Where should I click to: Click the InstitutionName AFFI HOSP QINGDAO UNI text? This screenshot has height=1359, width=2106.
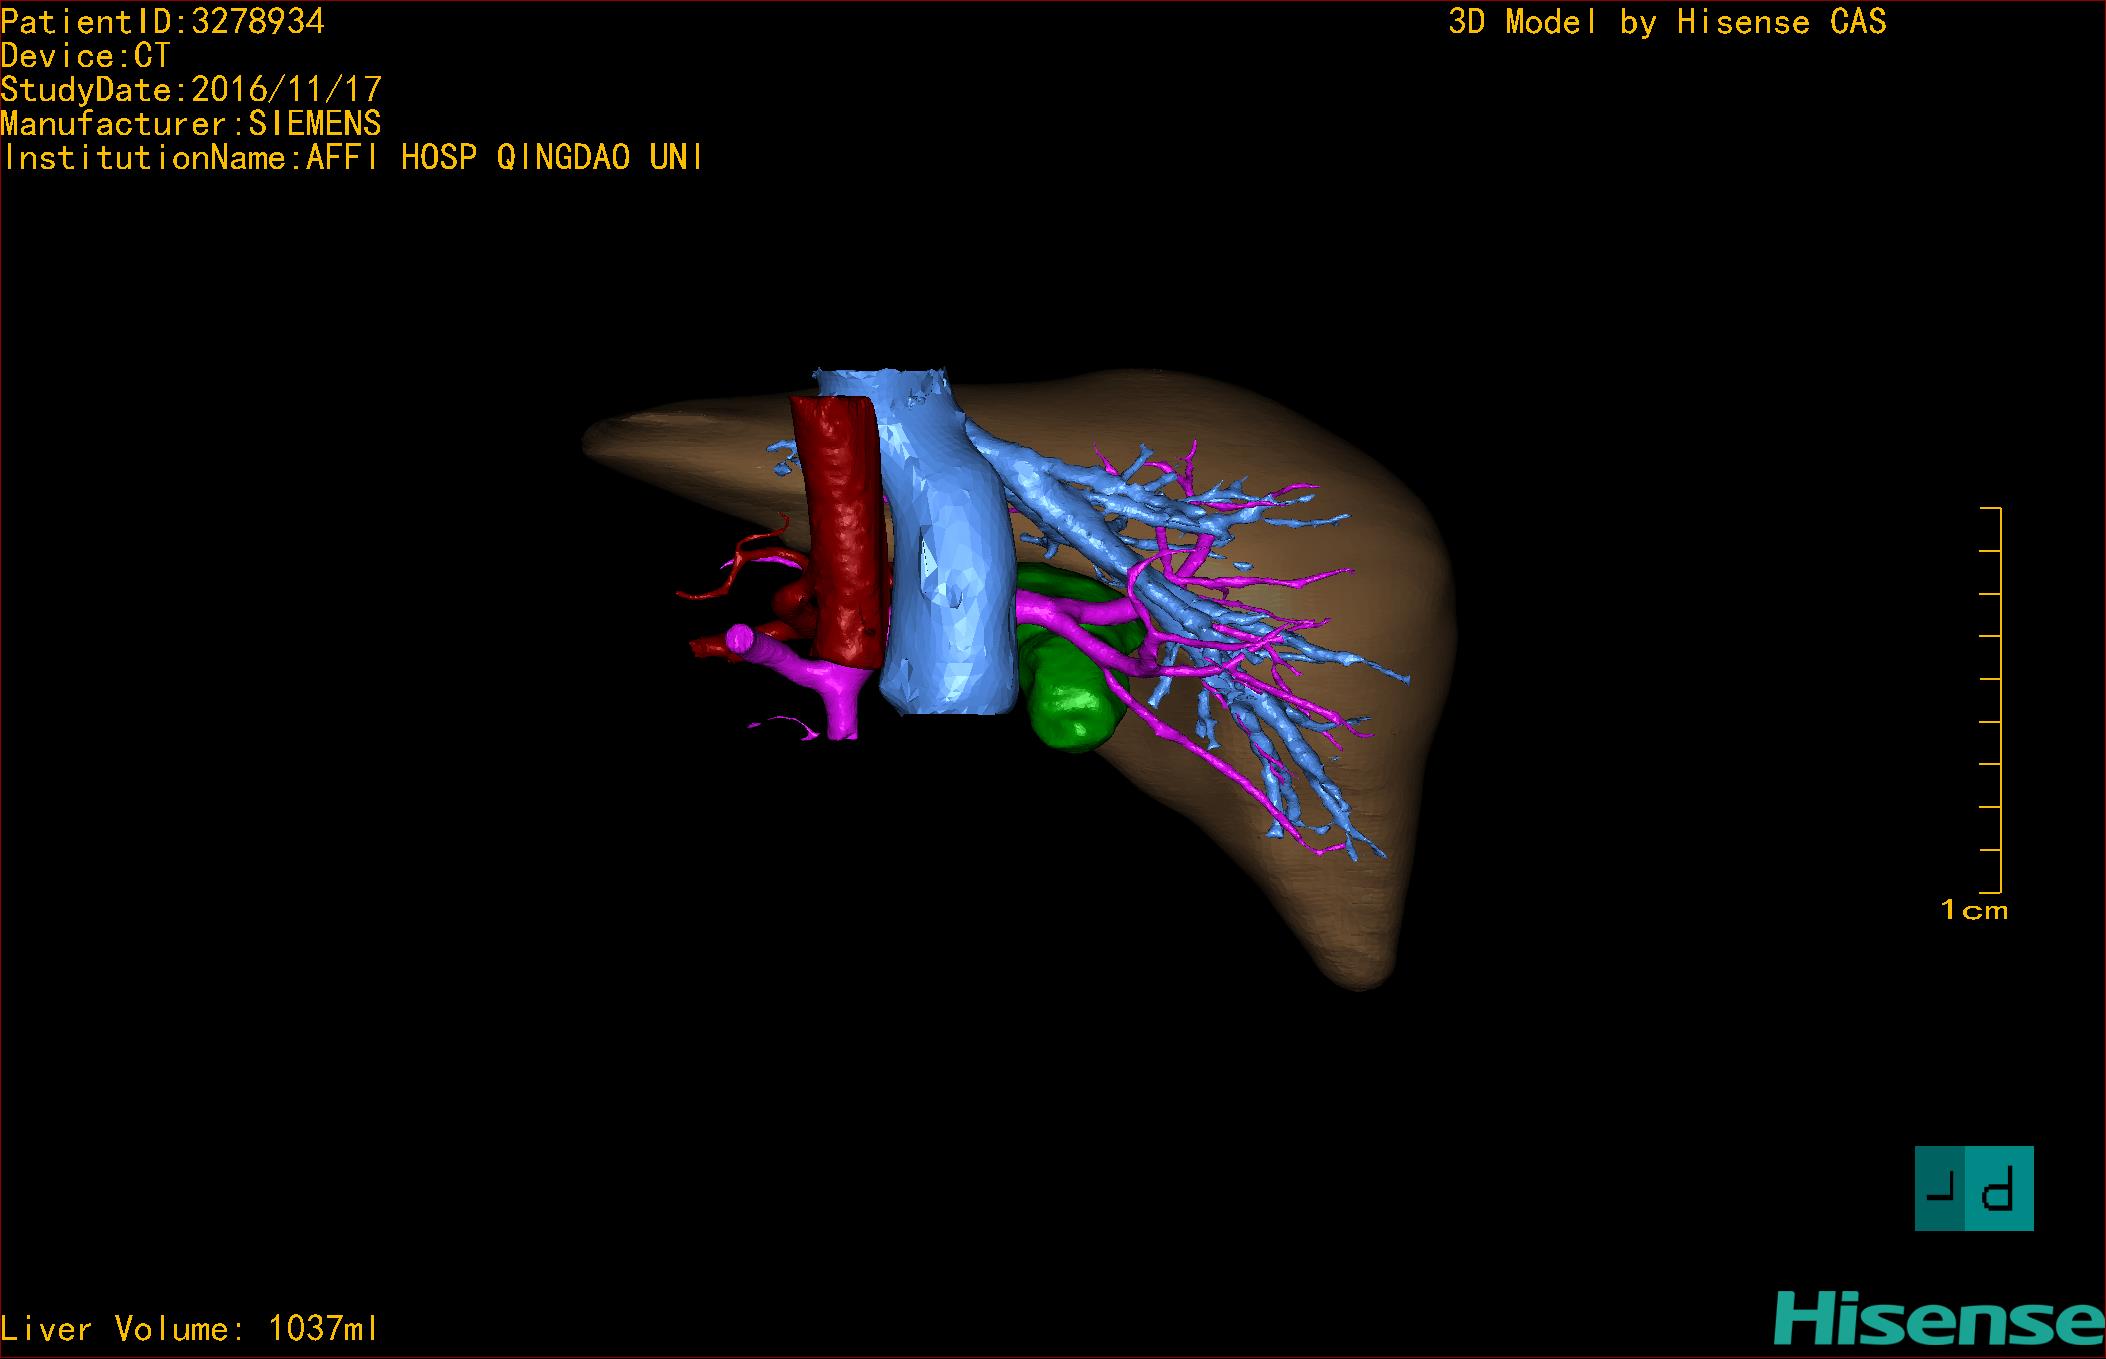[352, 157]
